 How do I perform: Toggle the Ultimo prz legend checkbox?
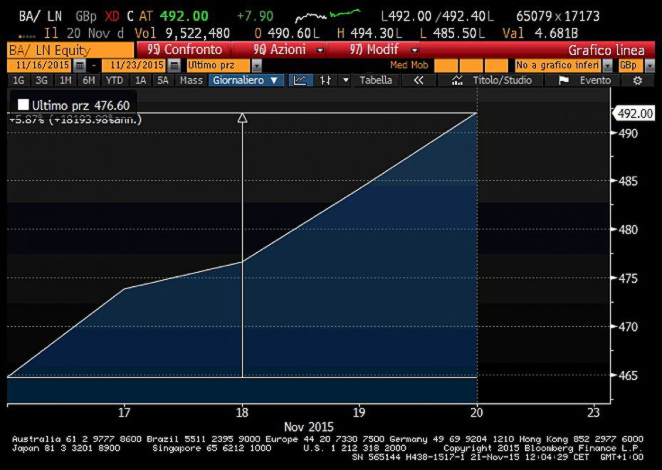tap(23, 104)
